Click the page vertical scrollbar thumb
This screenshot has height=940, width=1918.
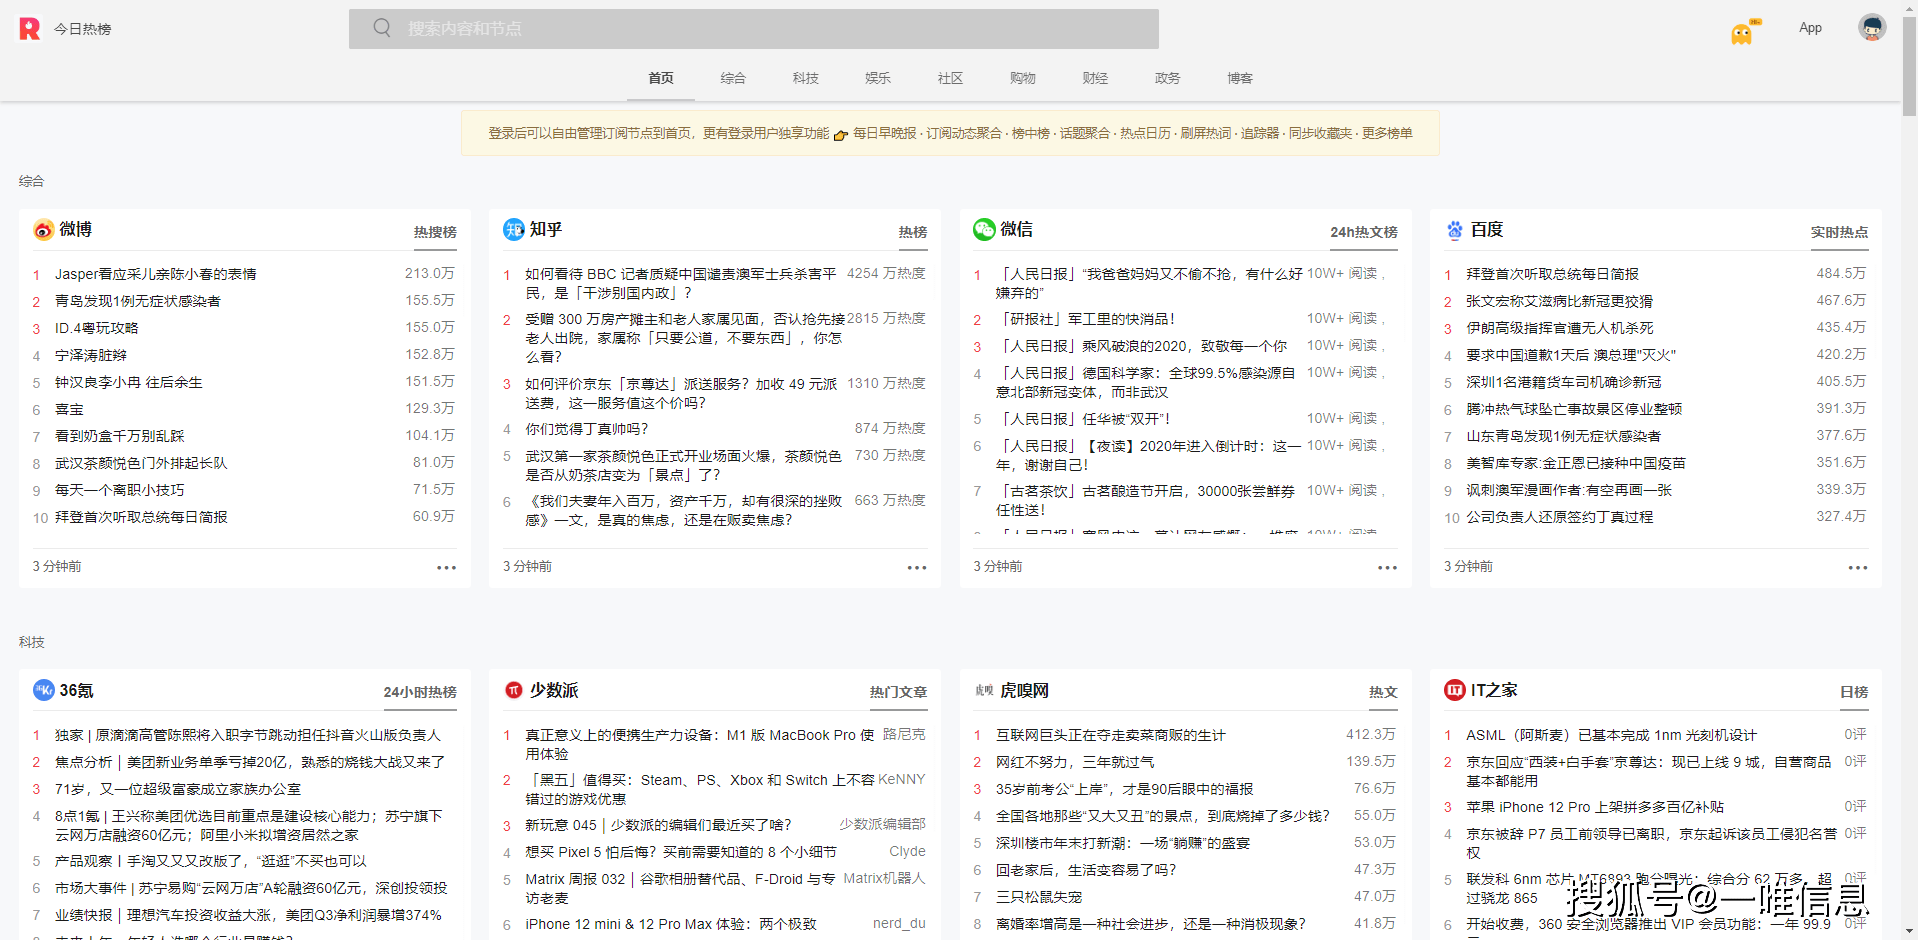click(1909, 66)
